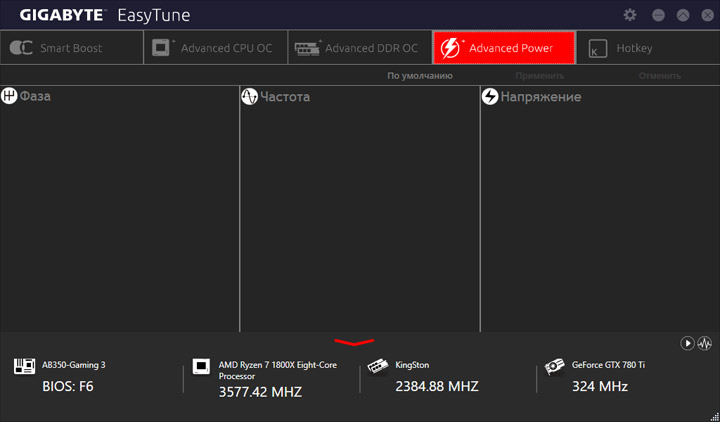This screenshot has width=720, height=422.
Task: Switch to Advanced CPU OC tab
Action: tap(215, 48)
